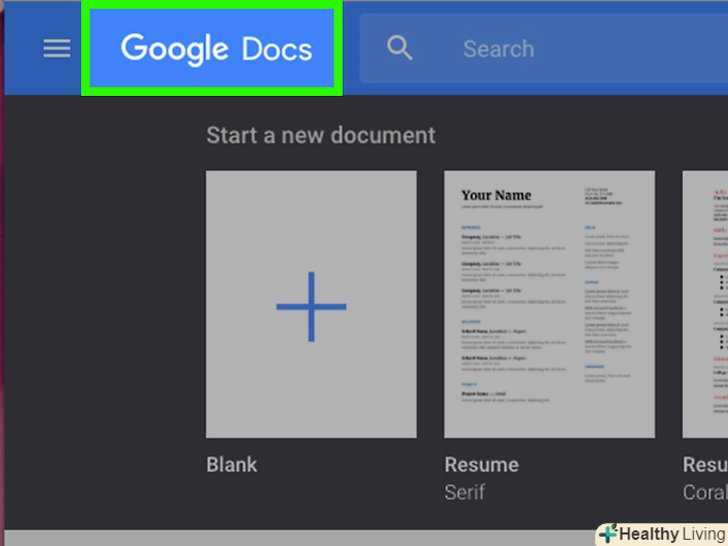728x546 pixels.
Task: Create a Blank new document
Action: click(x=311, y=304)
